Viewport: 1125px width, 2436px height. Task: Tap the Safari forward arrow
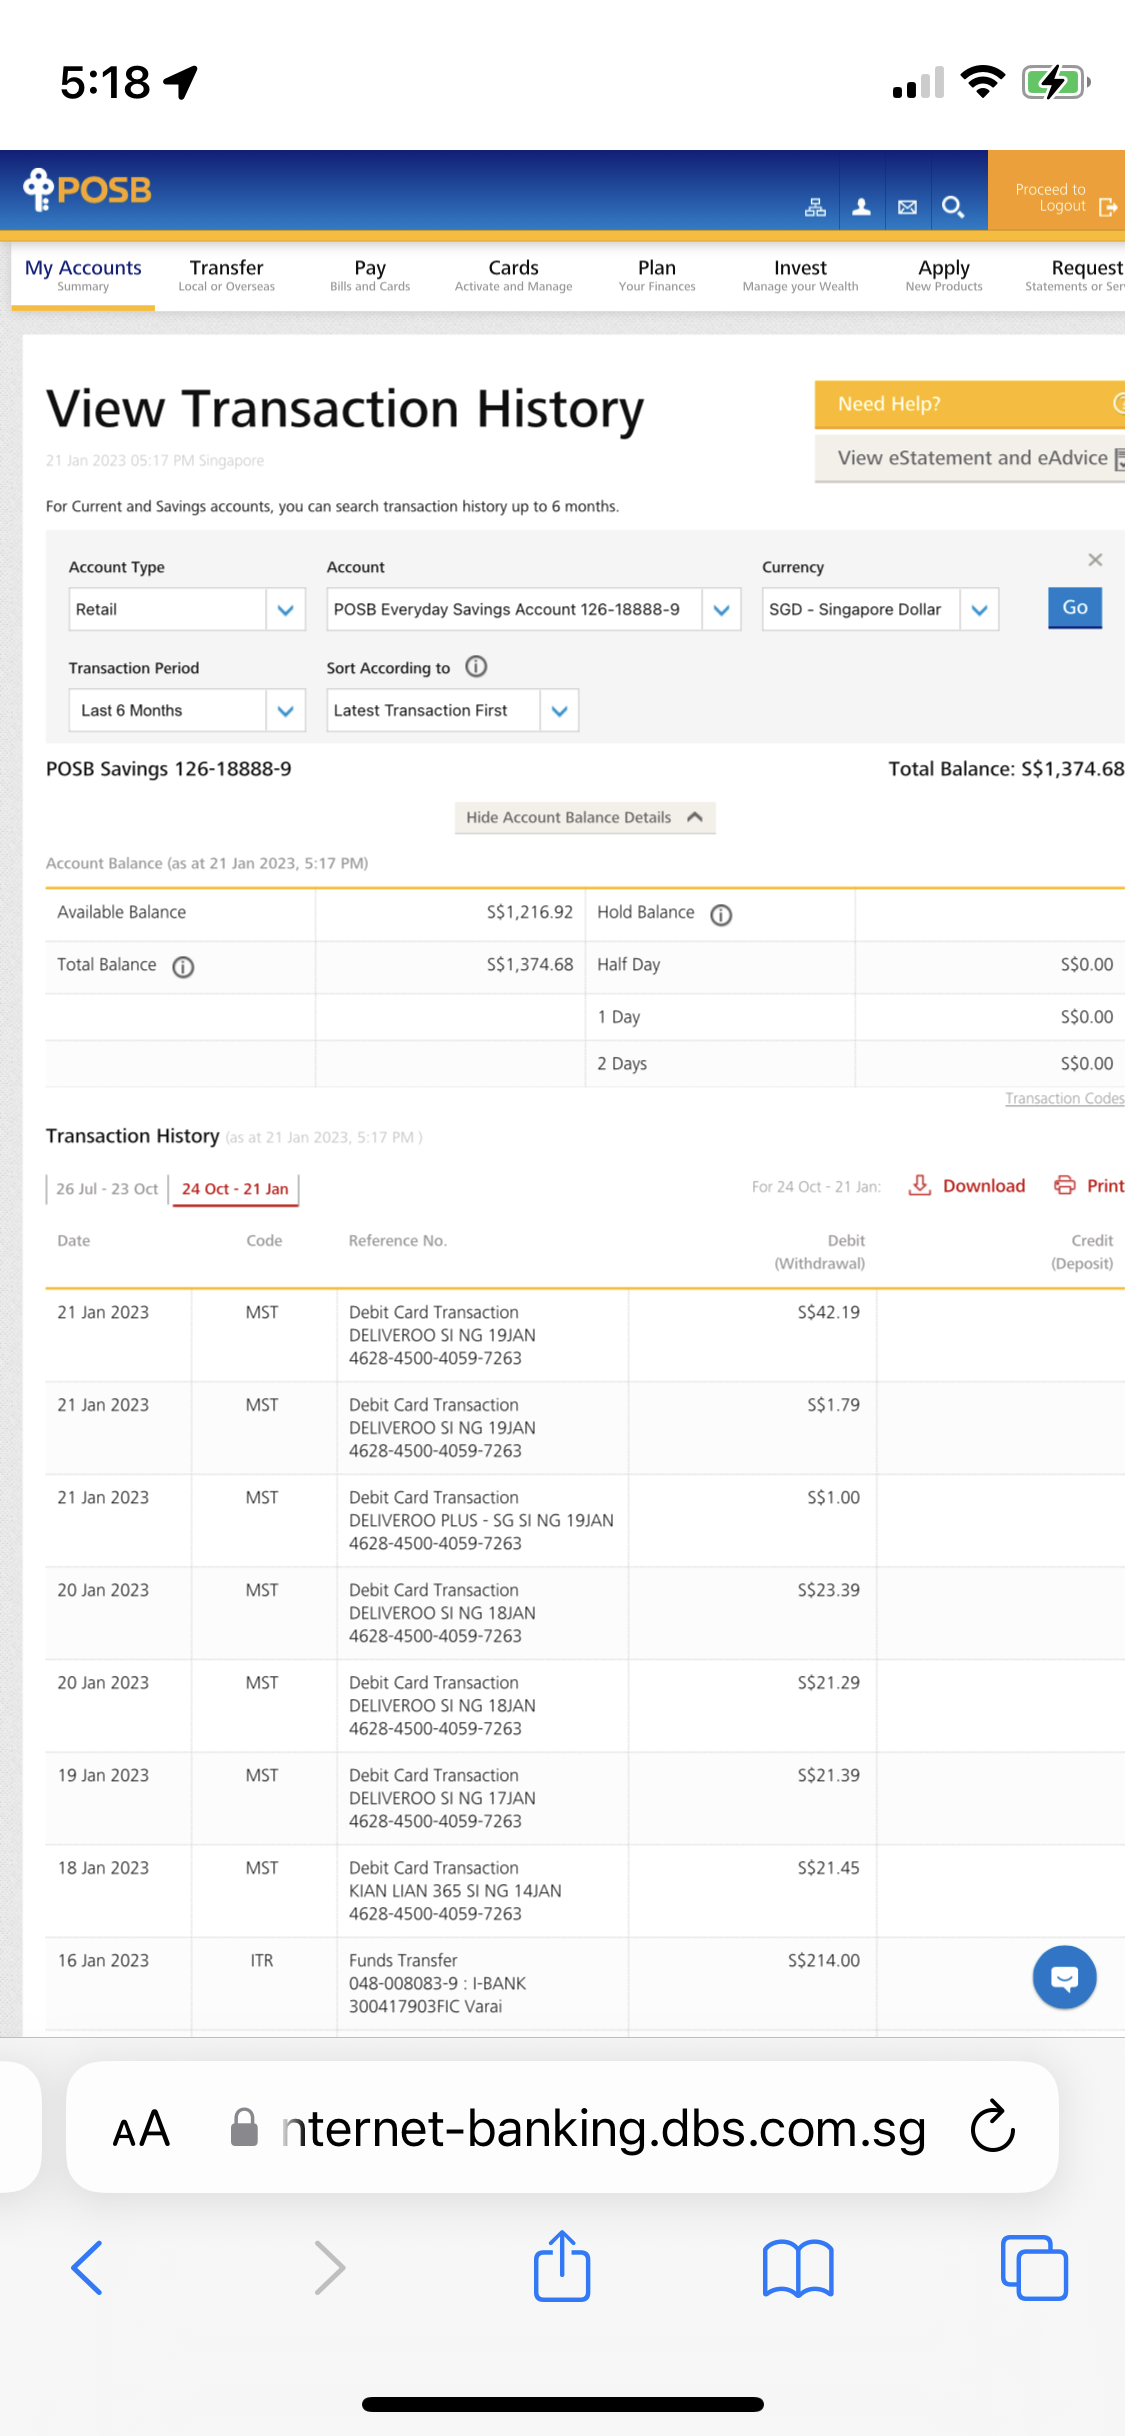tap(329, 2267)
